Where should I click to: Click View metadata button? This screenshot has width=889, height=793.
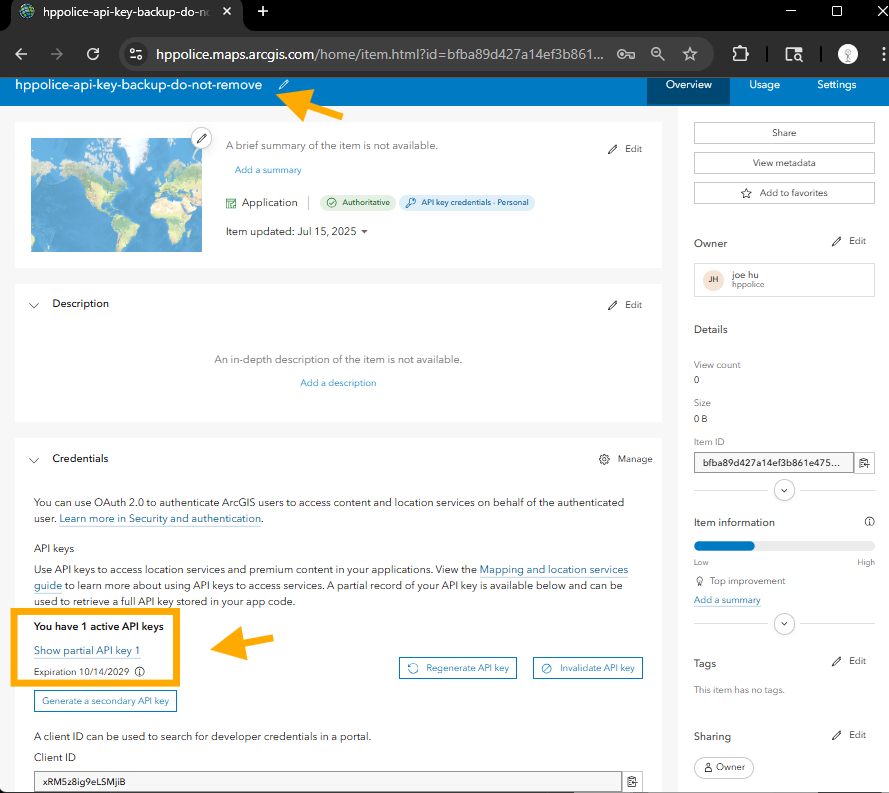784,163
